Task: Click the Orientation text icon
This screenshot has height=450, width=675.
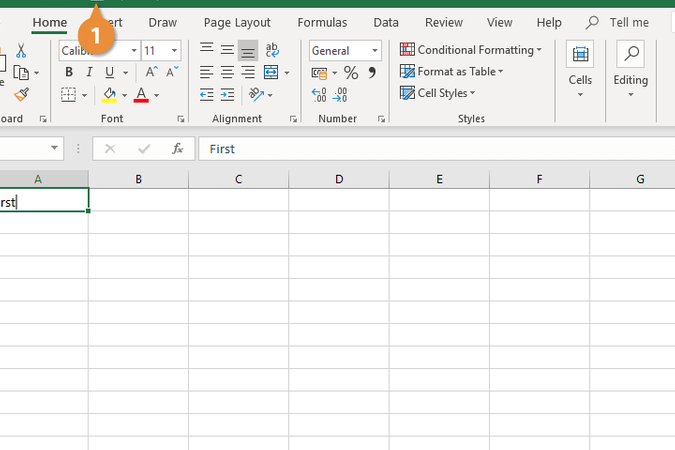Action: pyautogui.click(x=257, y=94)
